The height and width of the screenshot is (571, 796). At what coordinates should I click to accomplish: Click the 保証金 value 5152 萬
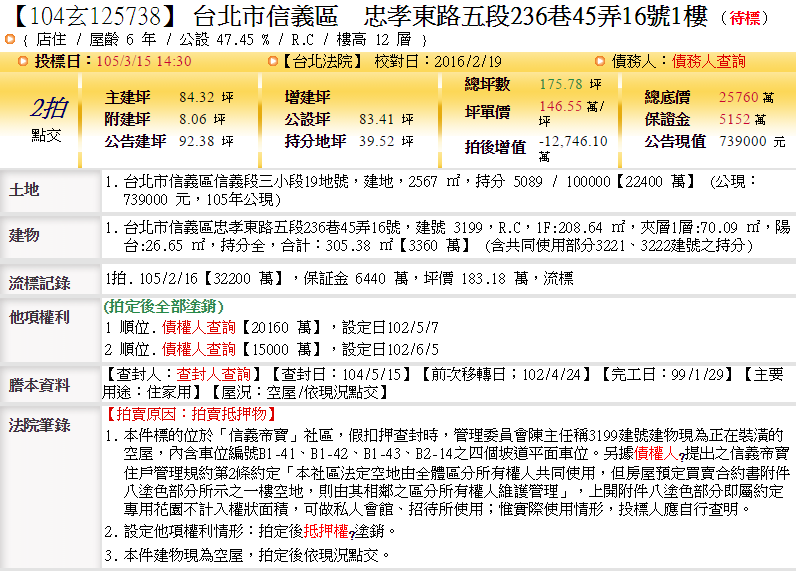742,119
